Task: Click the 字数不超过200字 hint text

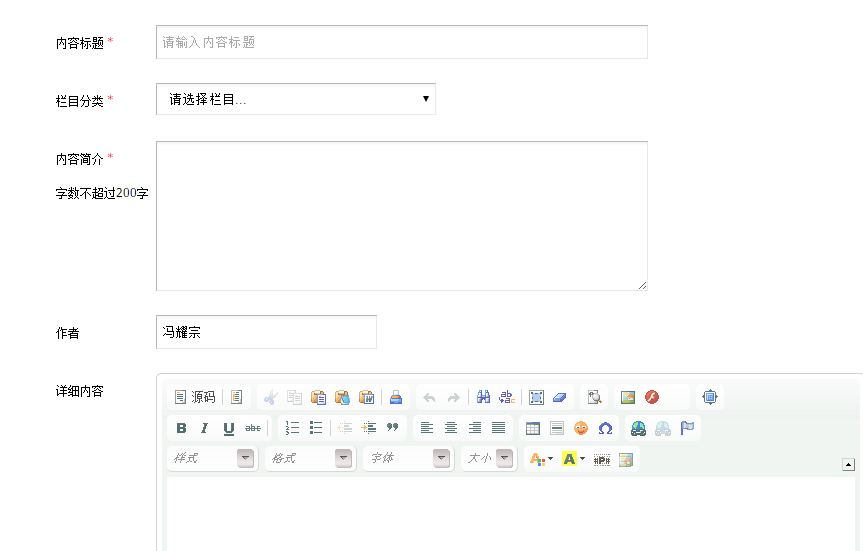Action: pyautogui.click(x=102, y=193)
